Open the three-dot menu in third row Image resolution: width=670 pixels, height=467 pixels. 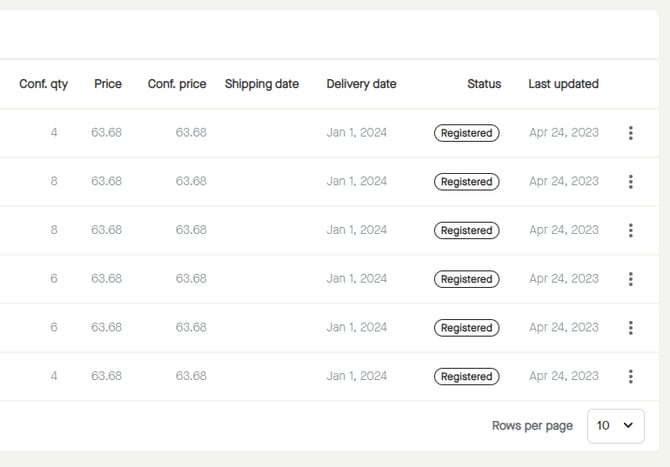point(630,230)
